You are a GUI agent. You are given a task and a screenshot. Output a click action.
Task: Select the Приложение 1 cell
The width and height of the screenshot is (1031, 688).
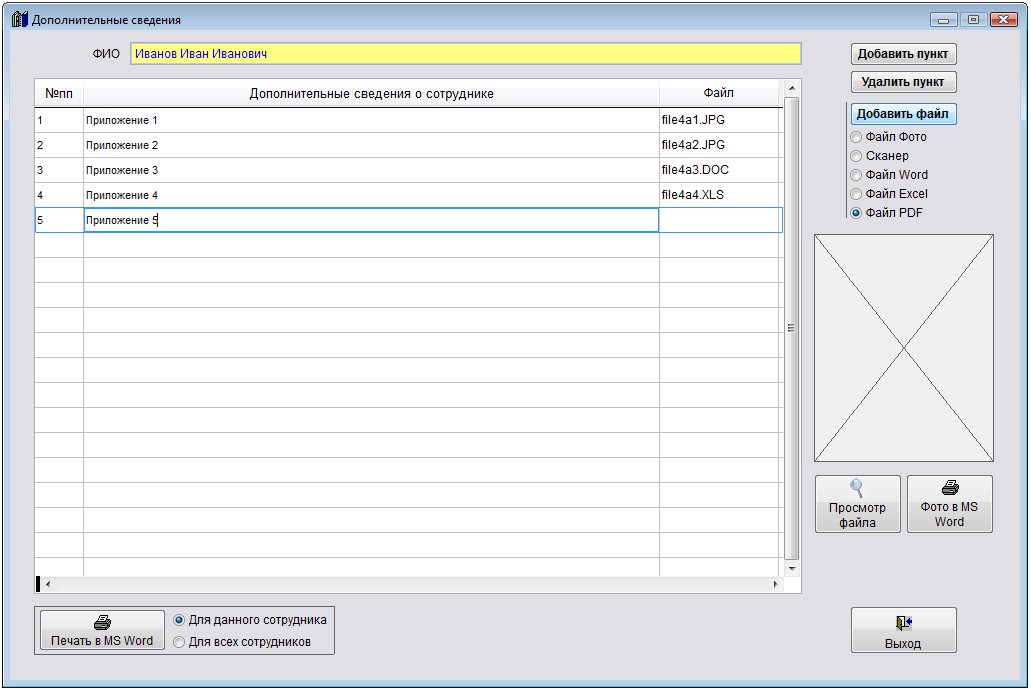(372, 120)
